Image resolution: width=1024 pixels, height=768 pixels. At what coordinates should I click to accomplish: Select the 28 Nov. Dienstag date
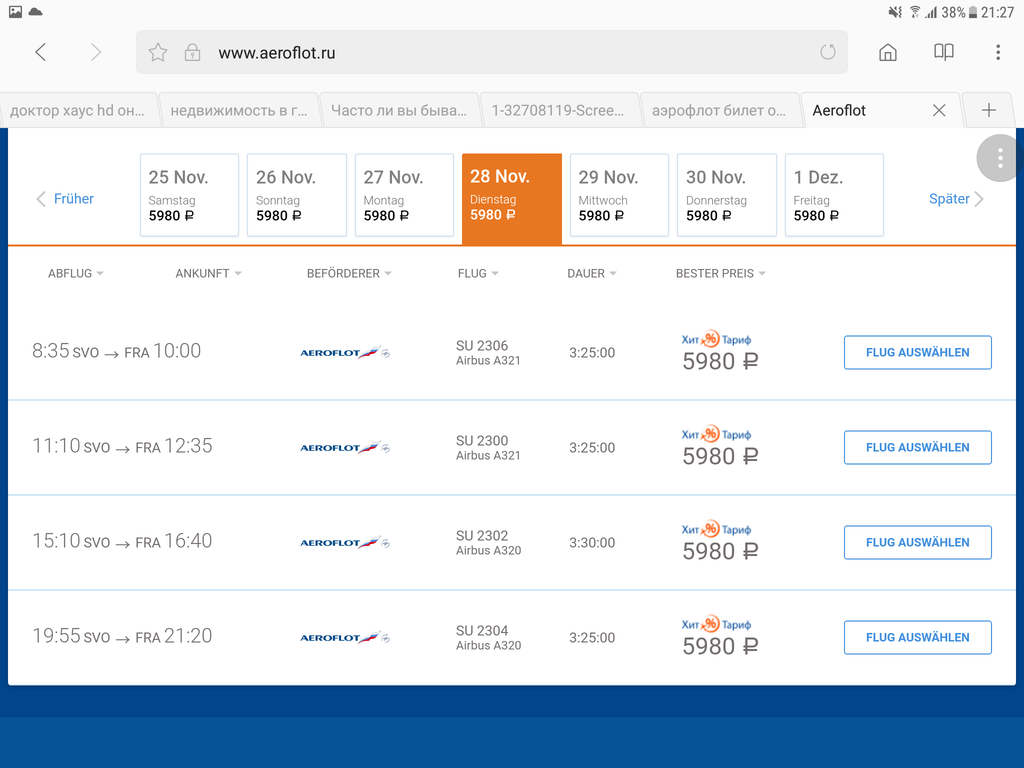tap(512, 199)
